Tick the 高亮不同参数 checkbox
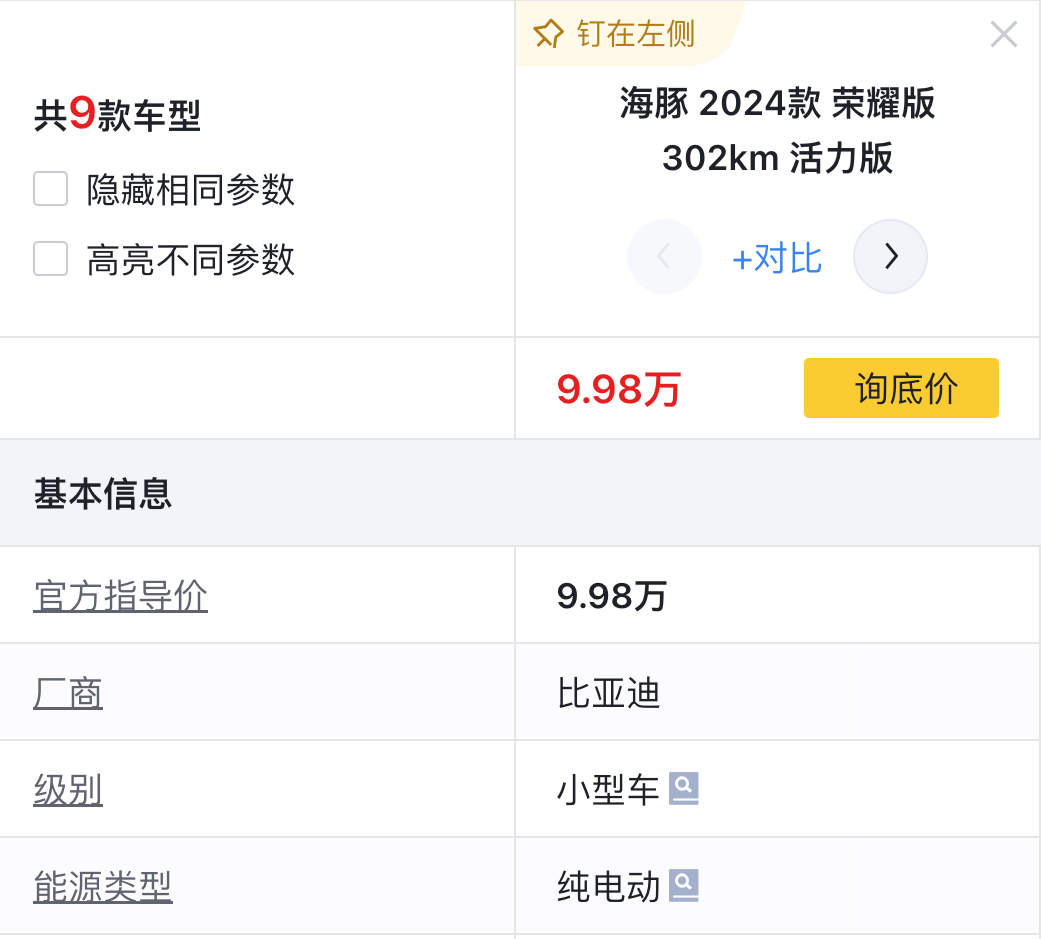The width and height of the screenshot is (1041, 939). (51, 259)
